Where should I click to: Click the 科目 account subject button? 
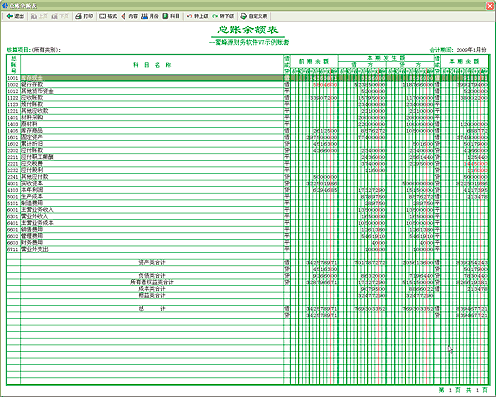171,16
